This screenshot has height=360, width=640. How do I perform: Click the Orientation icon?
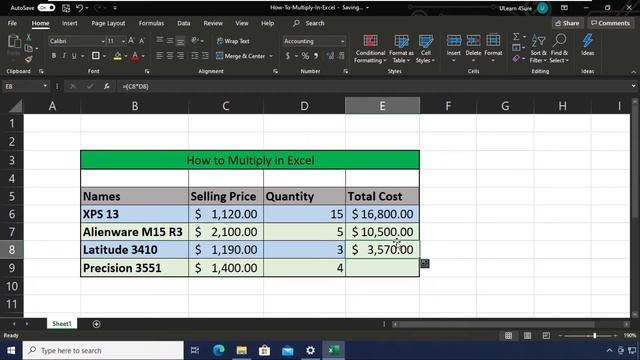coord(196,41)
